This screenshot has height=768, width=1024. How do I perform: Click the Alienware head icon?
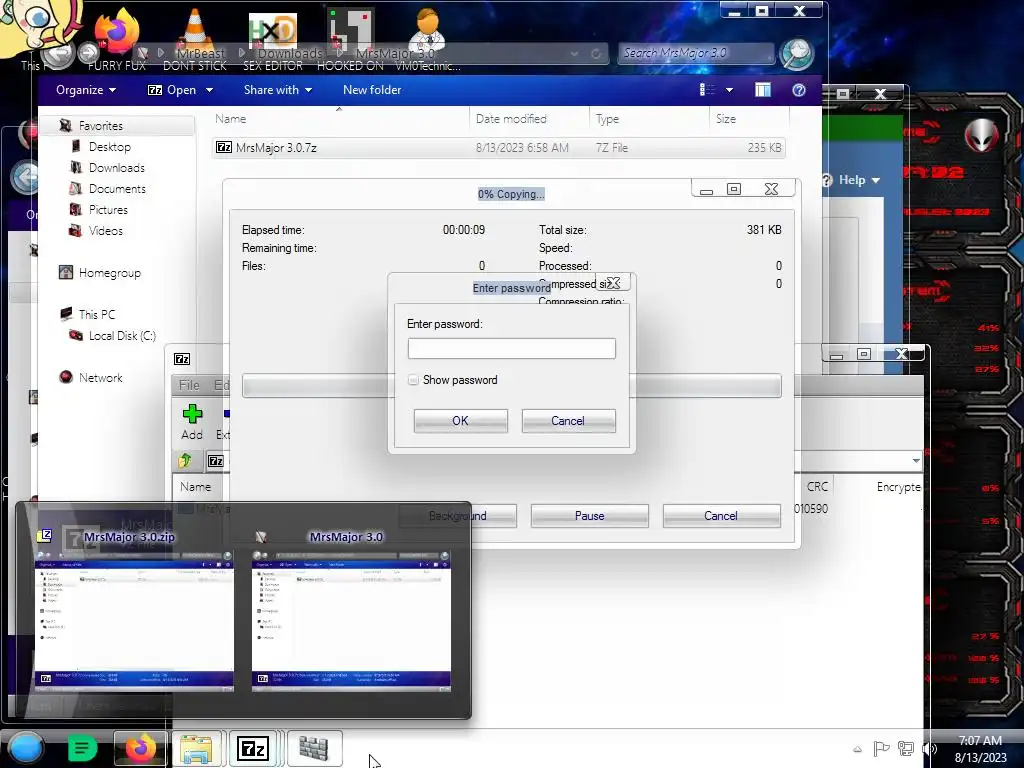[x=982, y=136]
